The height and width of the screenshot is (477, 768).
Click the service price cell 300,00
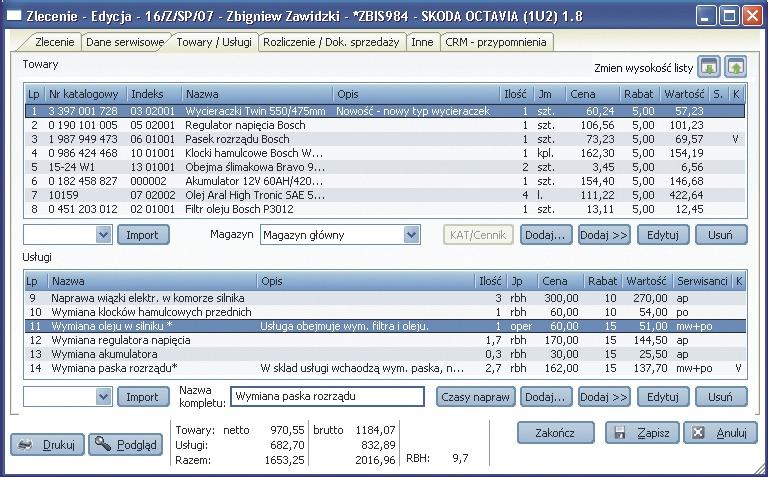[561, 298]
